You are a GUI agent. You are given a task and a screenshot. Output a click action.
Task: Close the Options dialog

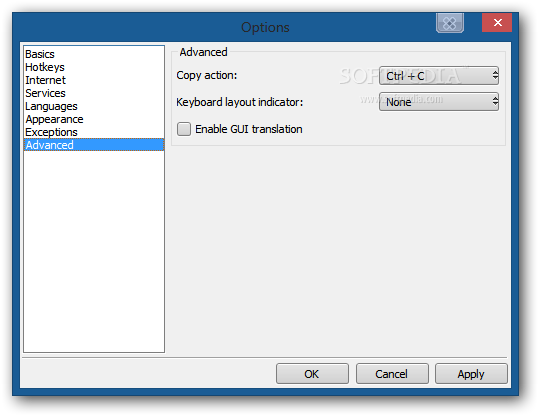pyautogui.click(x=497, y=23)
